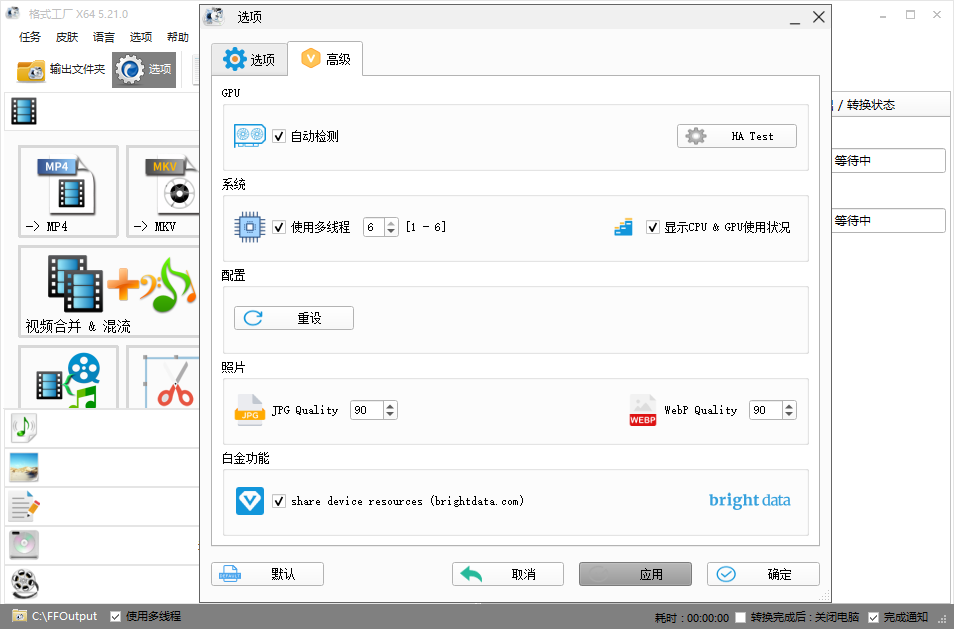Click the HA Test button
Screen dimensions: 954x629
(737, 136)
